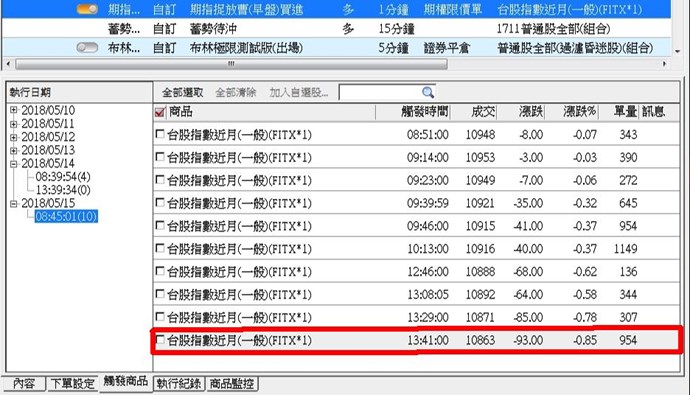Collapse the 2018/05/14 date node

point(14,164)
